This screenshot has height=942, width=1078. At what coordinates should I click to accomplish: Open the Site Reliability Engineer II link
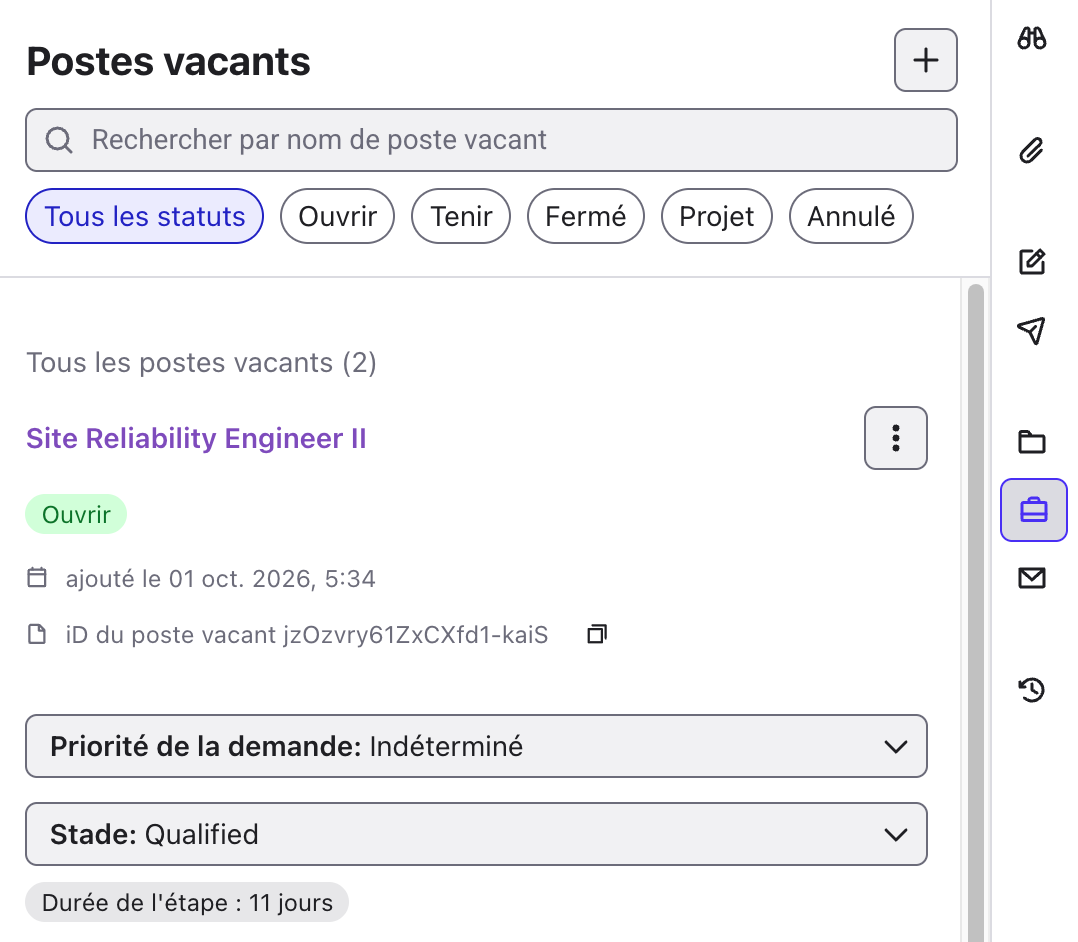tap(196, 439)
